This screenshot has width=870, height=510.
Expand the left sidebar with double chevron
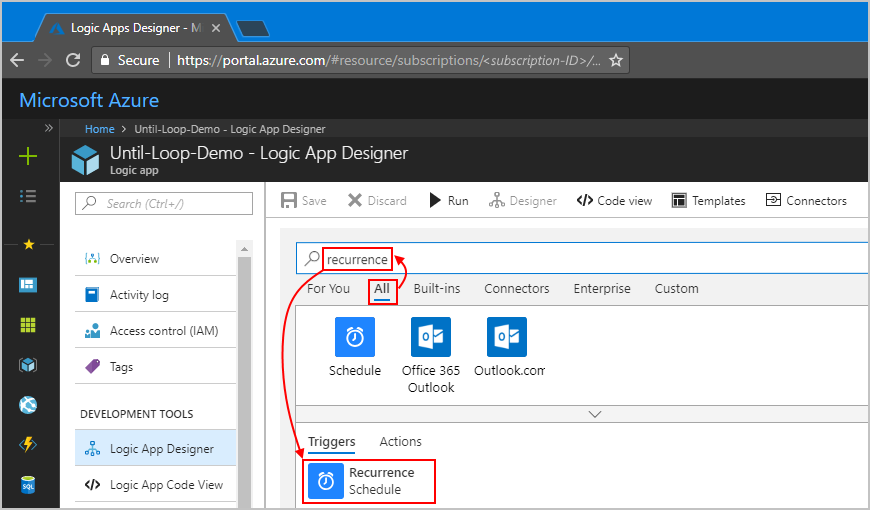pyautogui.click(x=49, y=128)
